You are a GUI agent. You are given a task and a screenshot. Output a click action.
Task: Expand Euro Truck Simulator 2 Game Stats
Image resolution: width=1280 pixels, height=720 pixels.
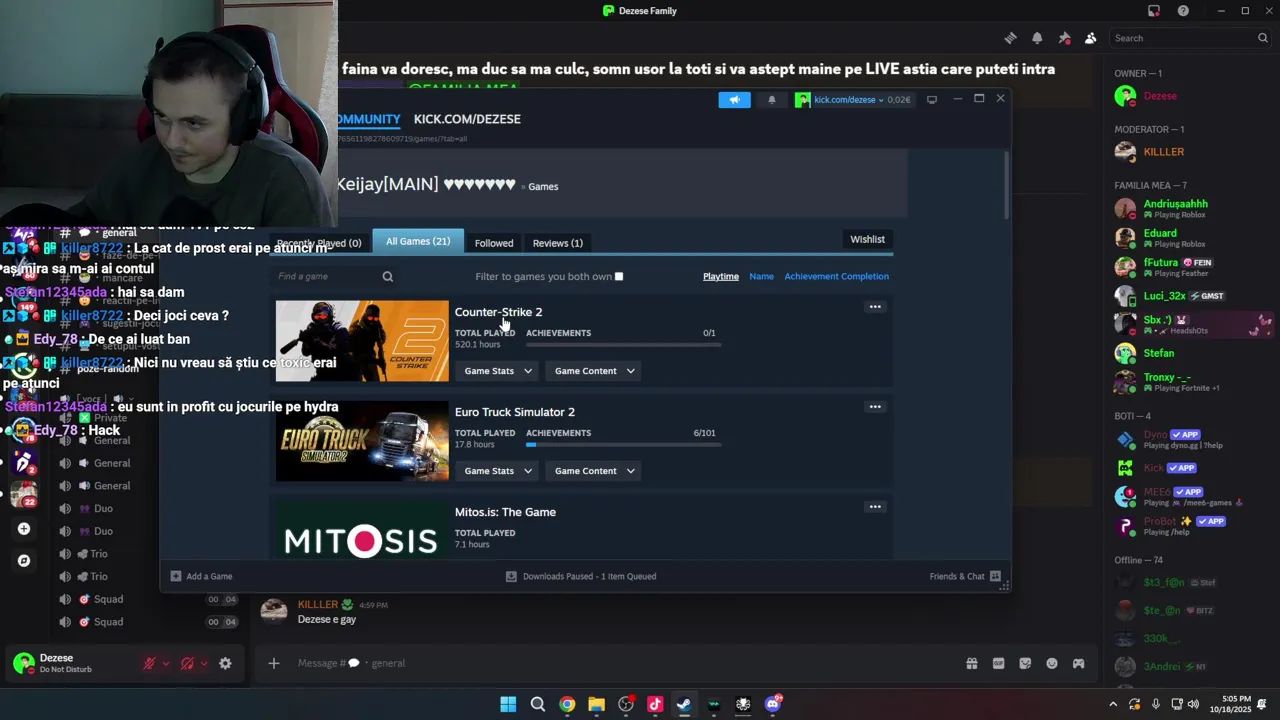(498, 471)
